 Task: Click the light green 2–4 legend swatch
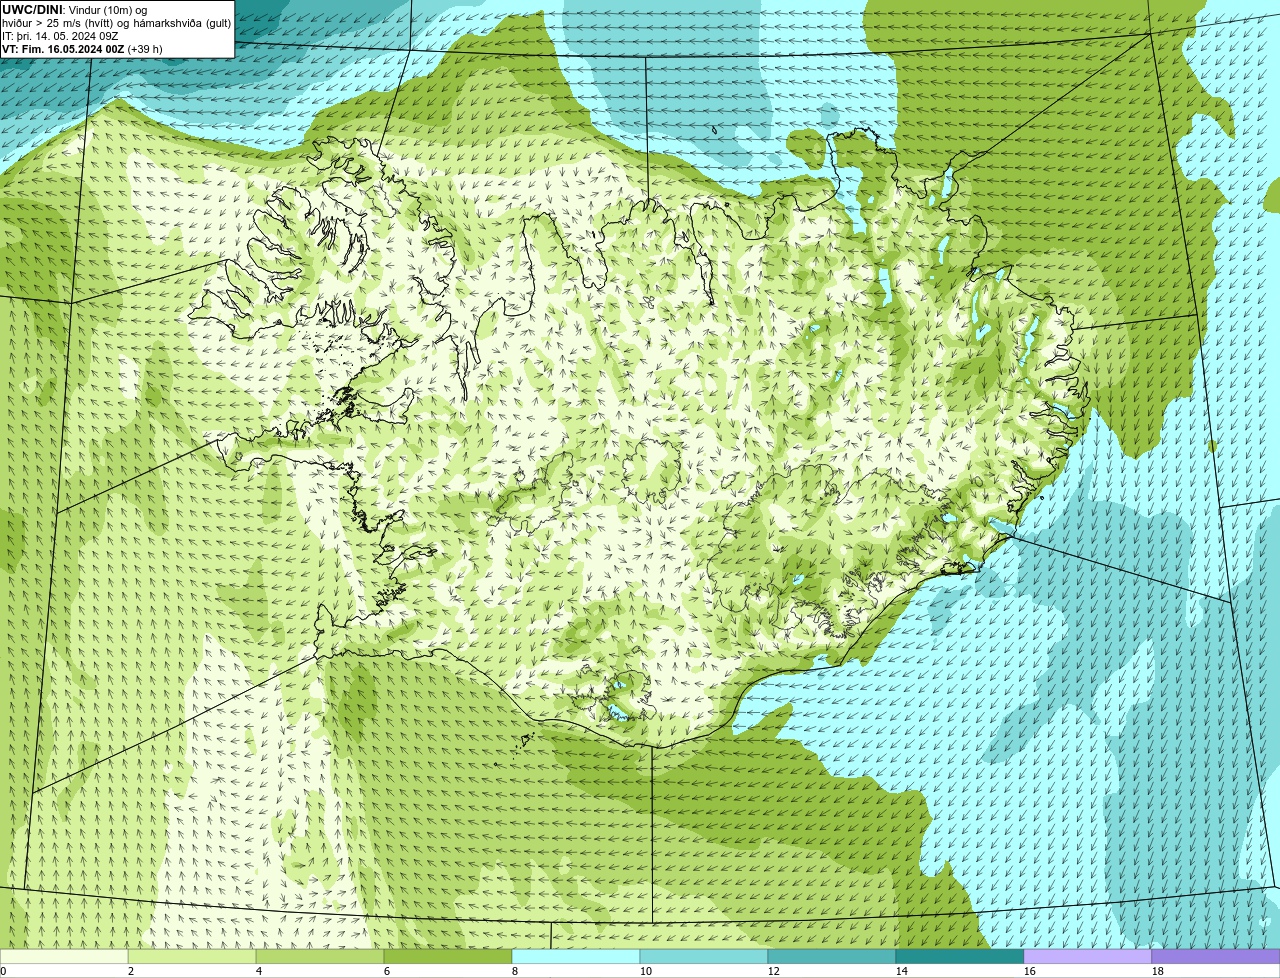coord(192,957)
